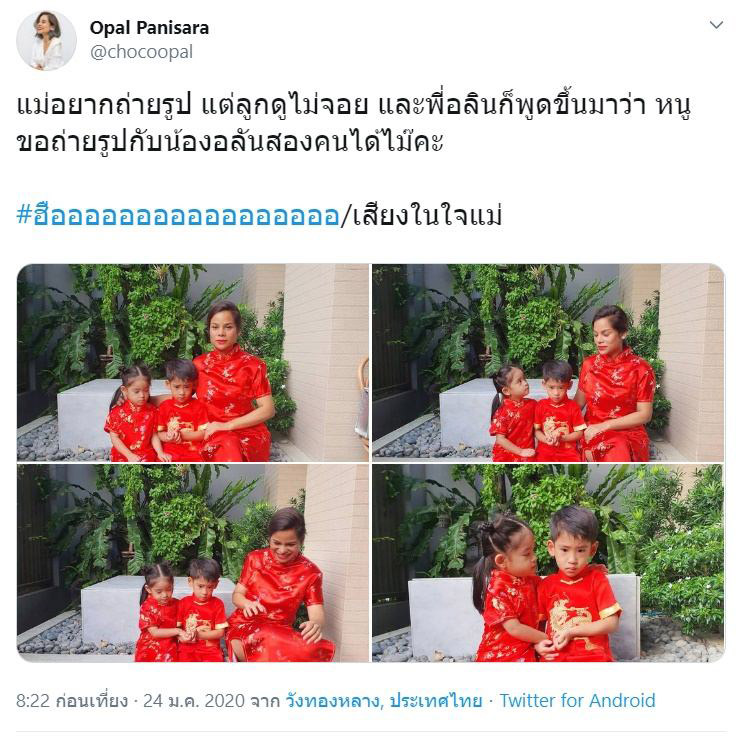The width and height of the screenshot is (743, 737).
Task: Click the 24 ม.ค. 2020 date text
Action: click(194, 701)
